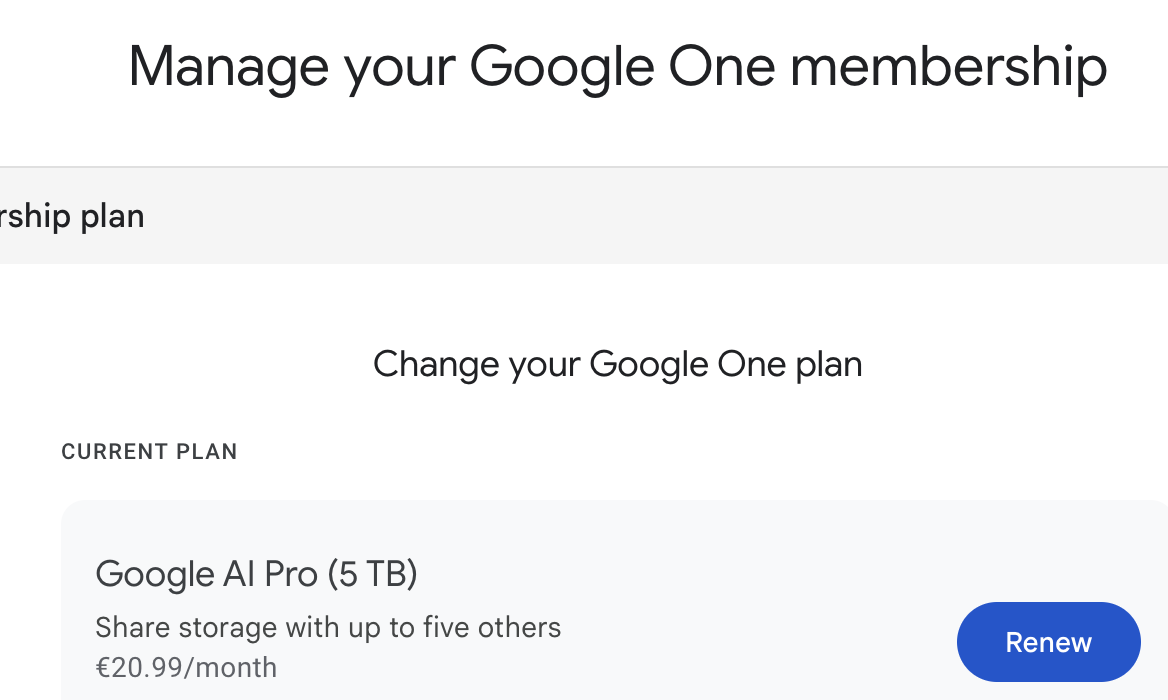Select the membership plan section header
Image resolution: width=1168 pixels, height=700 pixels.
[72, 216]
